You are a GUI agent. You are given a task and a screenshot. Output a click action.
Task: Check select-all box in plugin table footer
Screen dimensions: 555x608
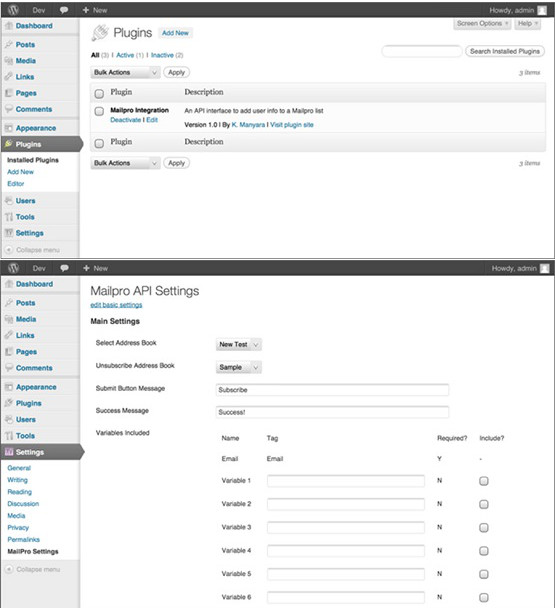[99, 143]
